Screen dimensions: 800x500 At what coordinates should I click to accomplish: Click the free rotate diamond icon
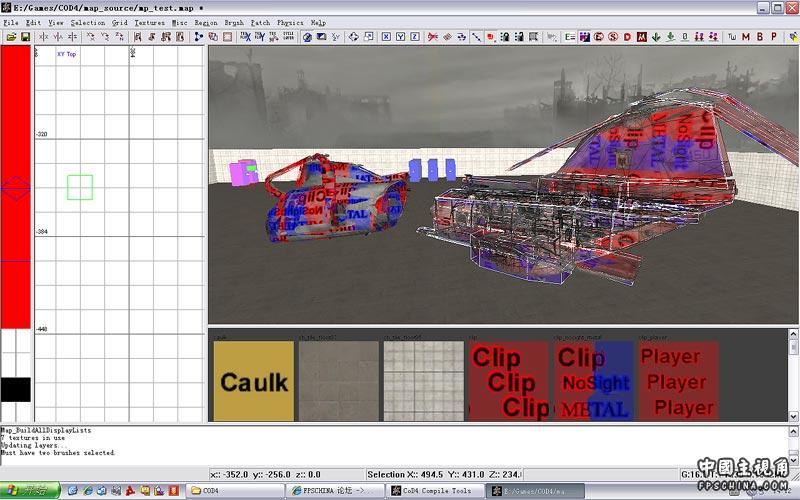354,37
